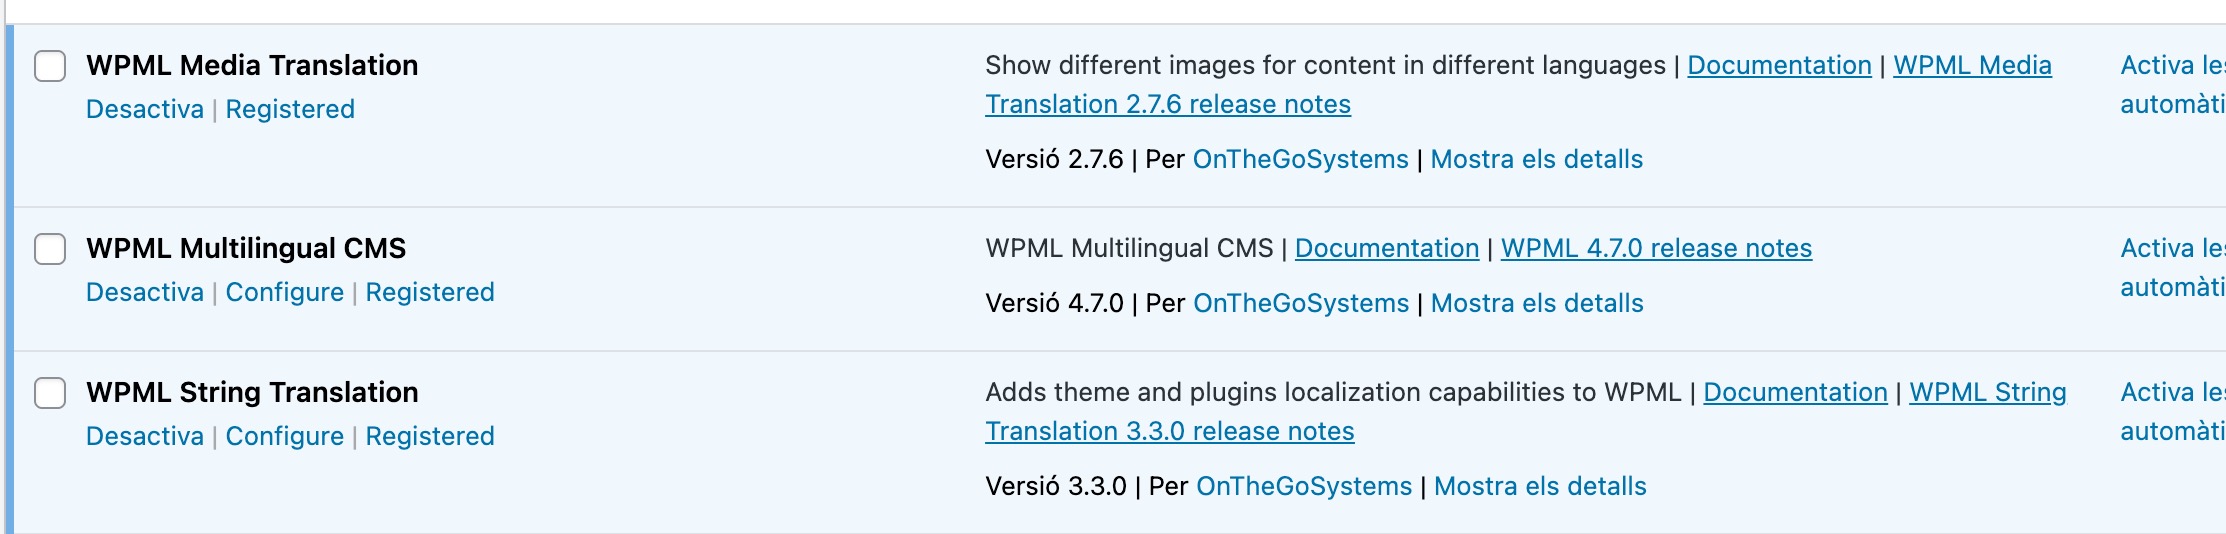Click Registered under WPML Multilingual CMS

(x=430, y=292)
